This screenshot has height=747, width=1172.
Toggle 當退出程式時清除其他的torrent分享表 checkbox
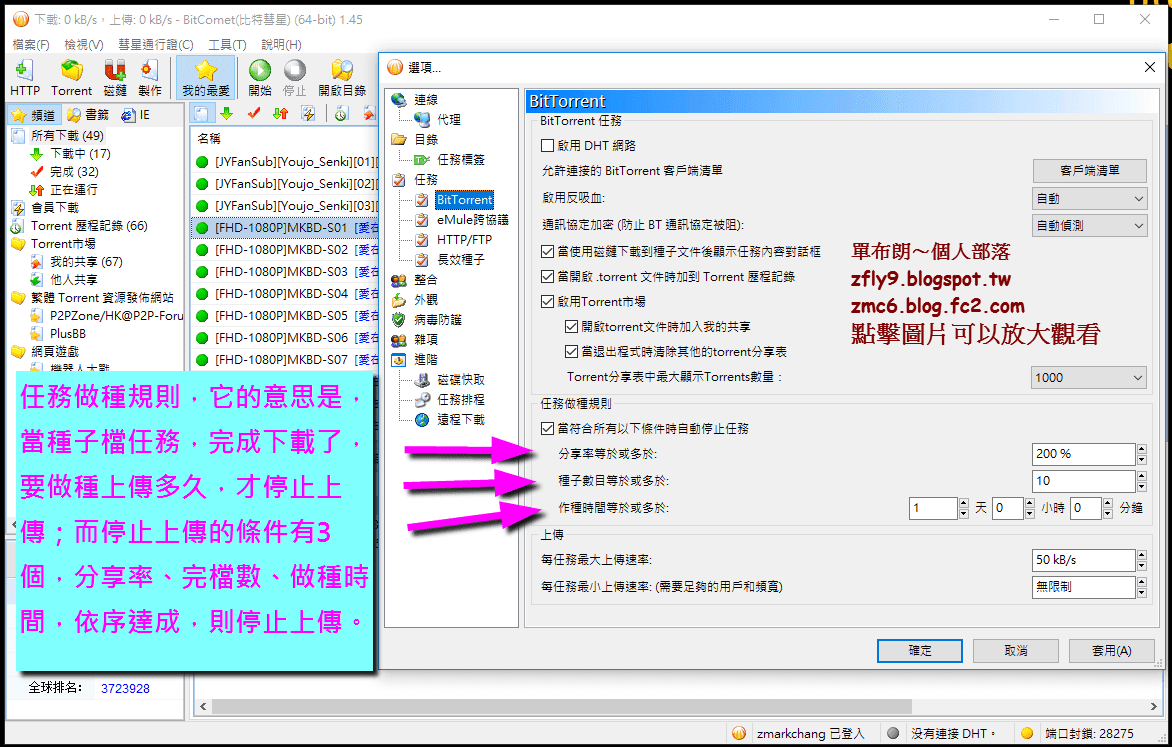pyautogui.click(x=572, y=351)
